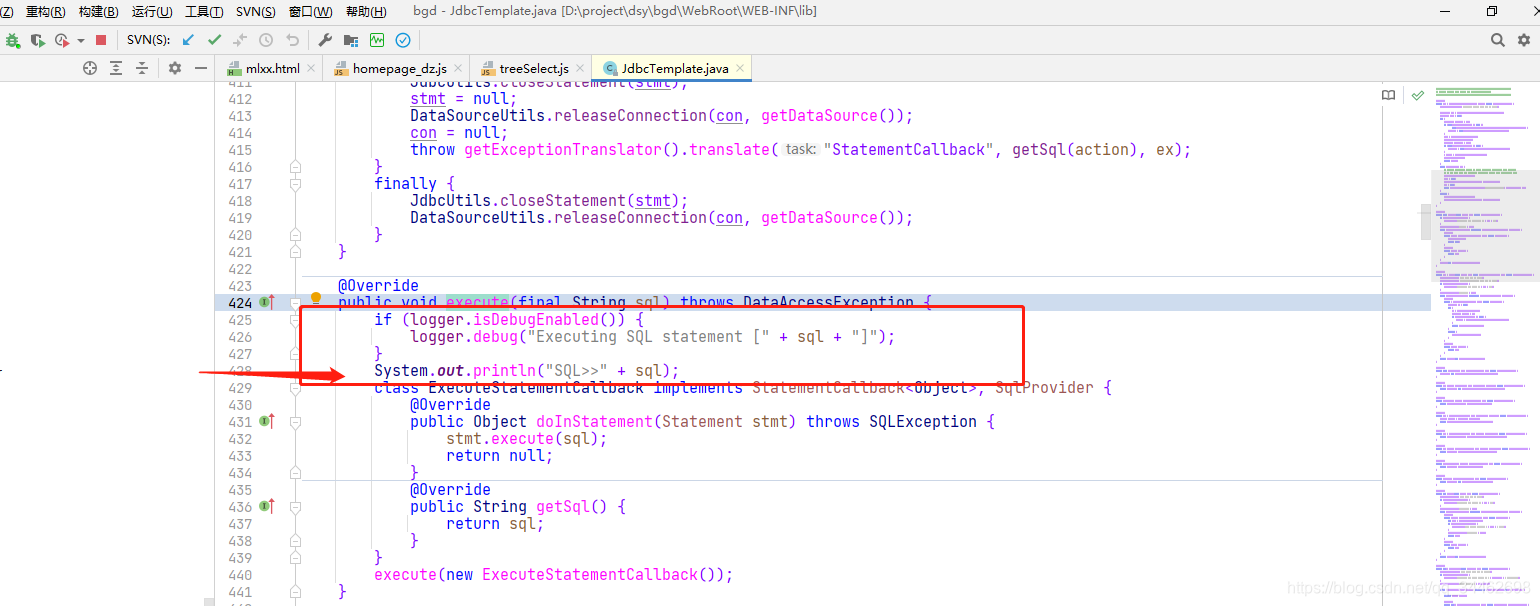Click line number 424 in gutter
Screen dimensions: 1540x606
240,302
